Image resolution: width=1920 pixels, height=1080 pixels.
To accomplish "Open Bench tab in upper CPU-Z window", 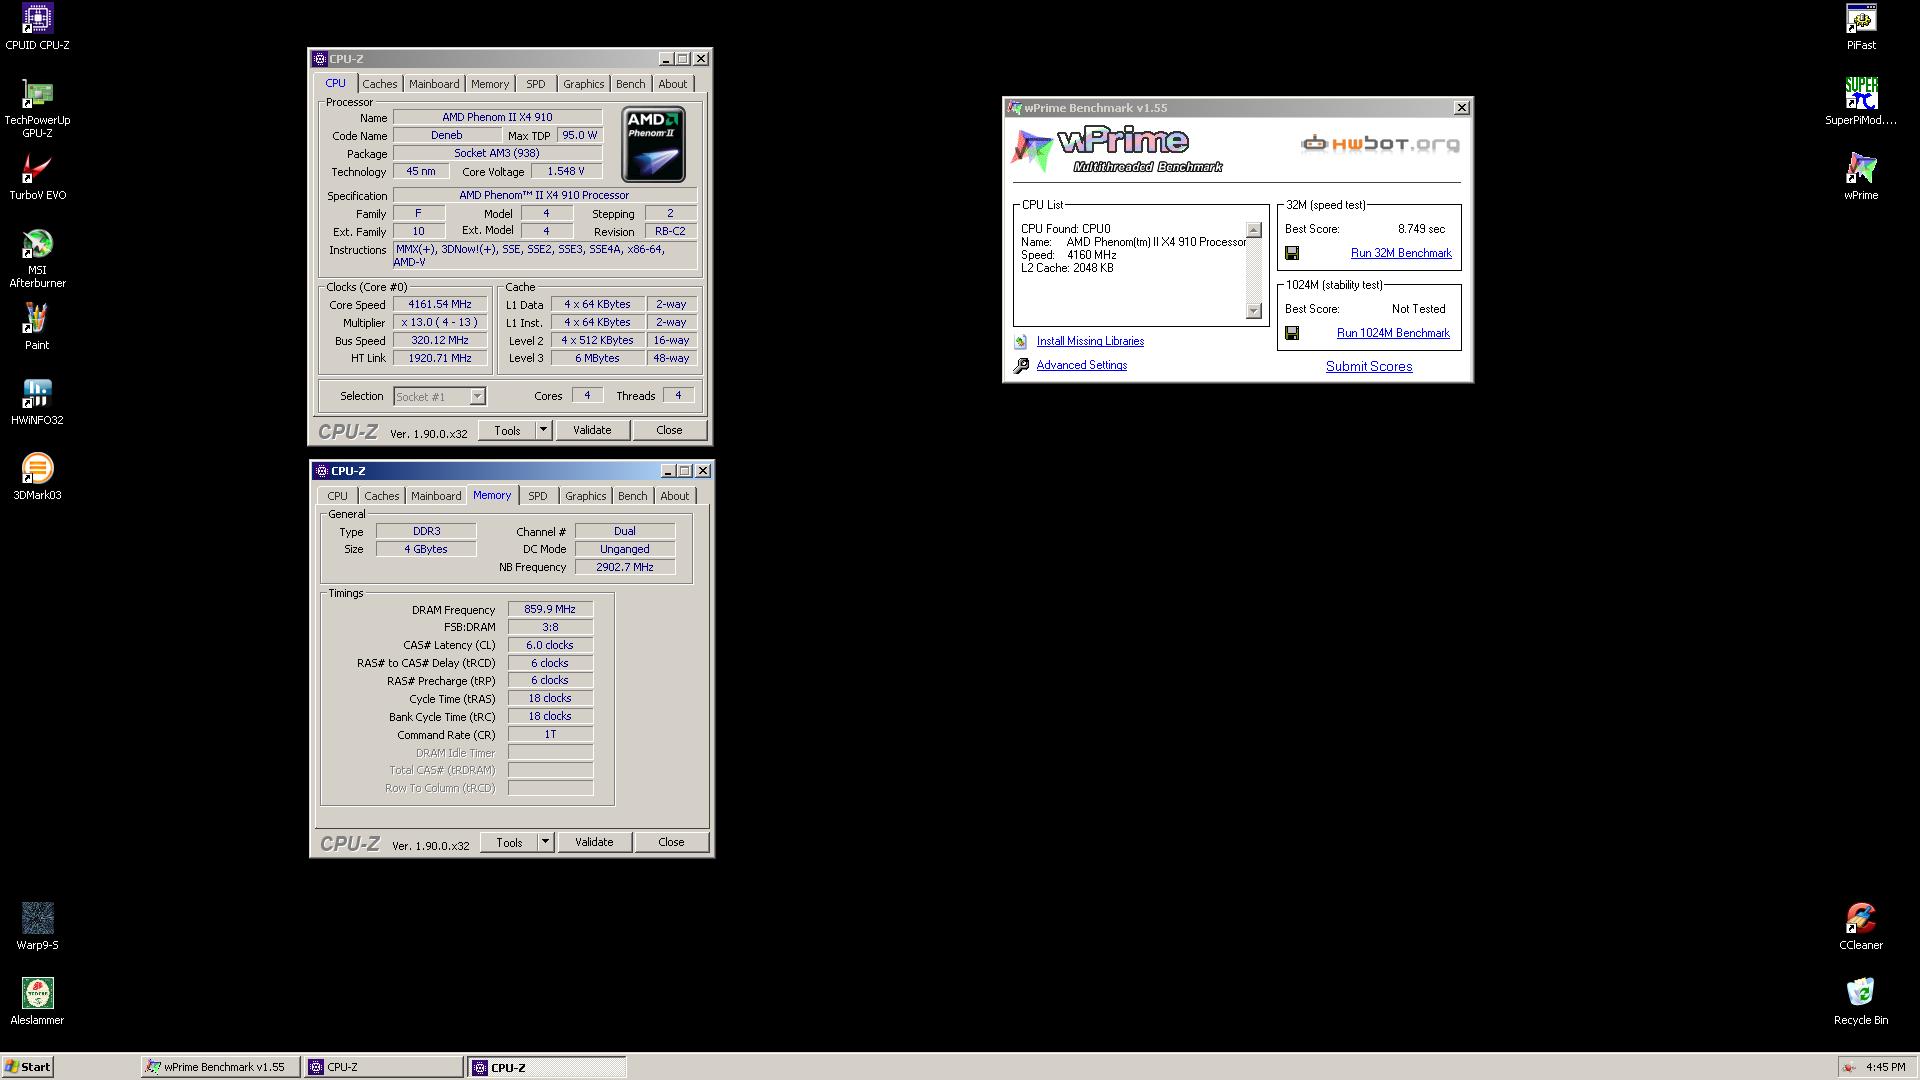I will point(631,84).
